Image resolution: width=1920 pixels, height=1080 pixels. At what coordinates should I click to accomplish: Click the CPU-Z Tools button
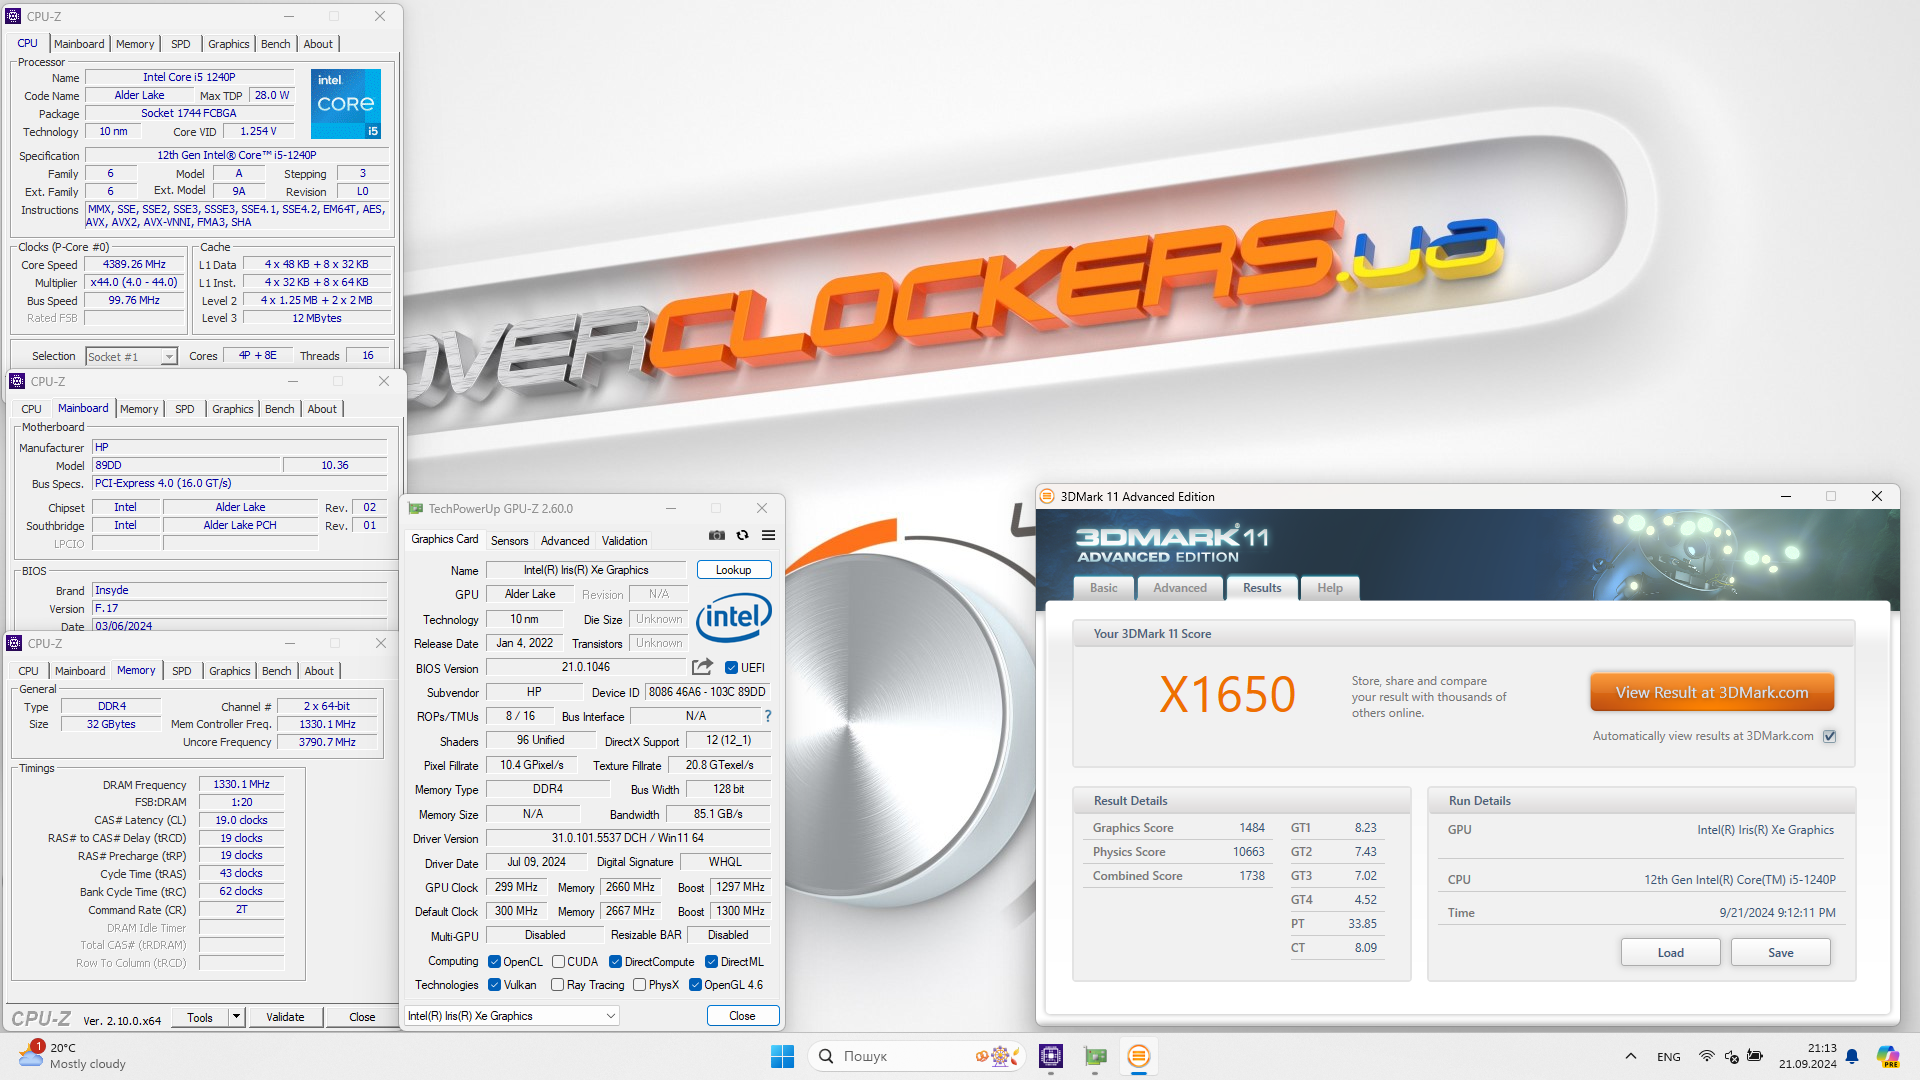[x=200, y=1017]
